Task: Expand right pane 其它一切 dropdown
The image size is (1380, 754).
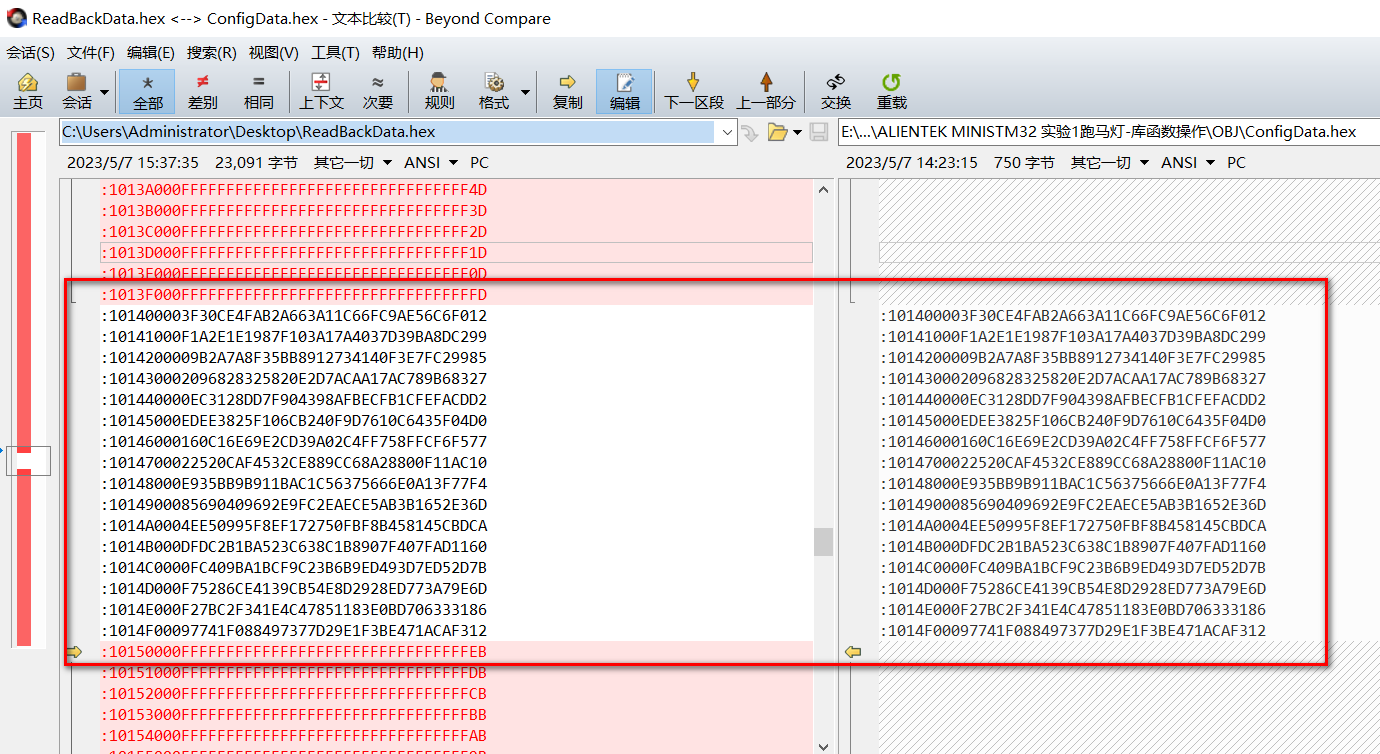Action: point(1112,162)
